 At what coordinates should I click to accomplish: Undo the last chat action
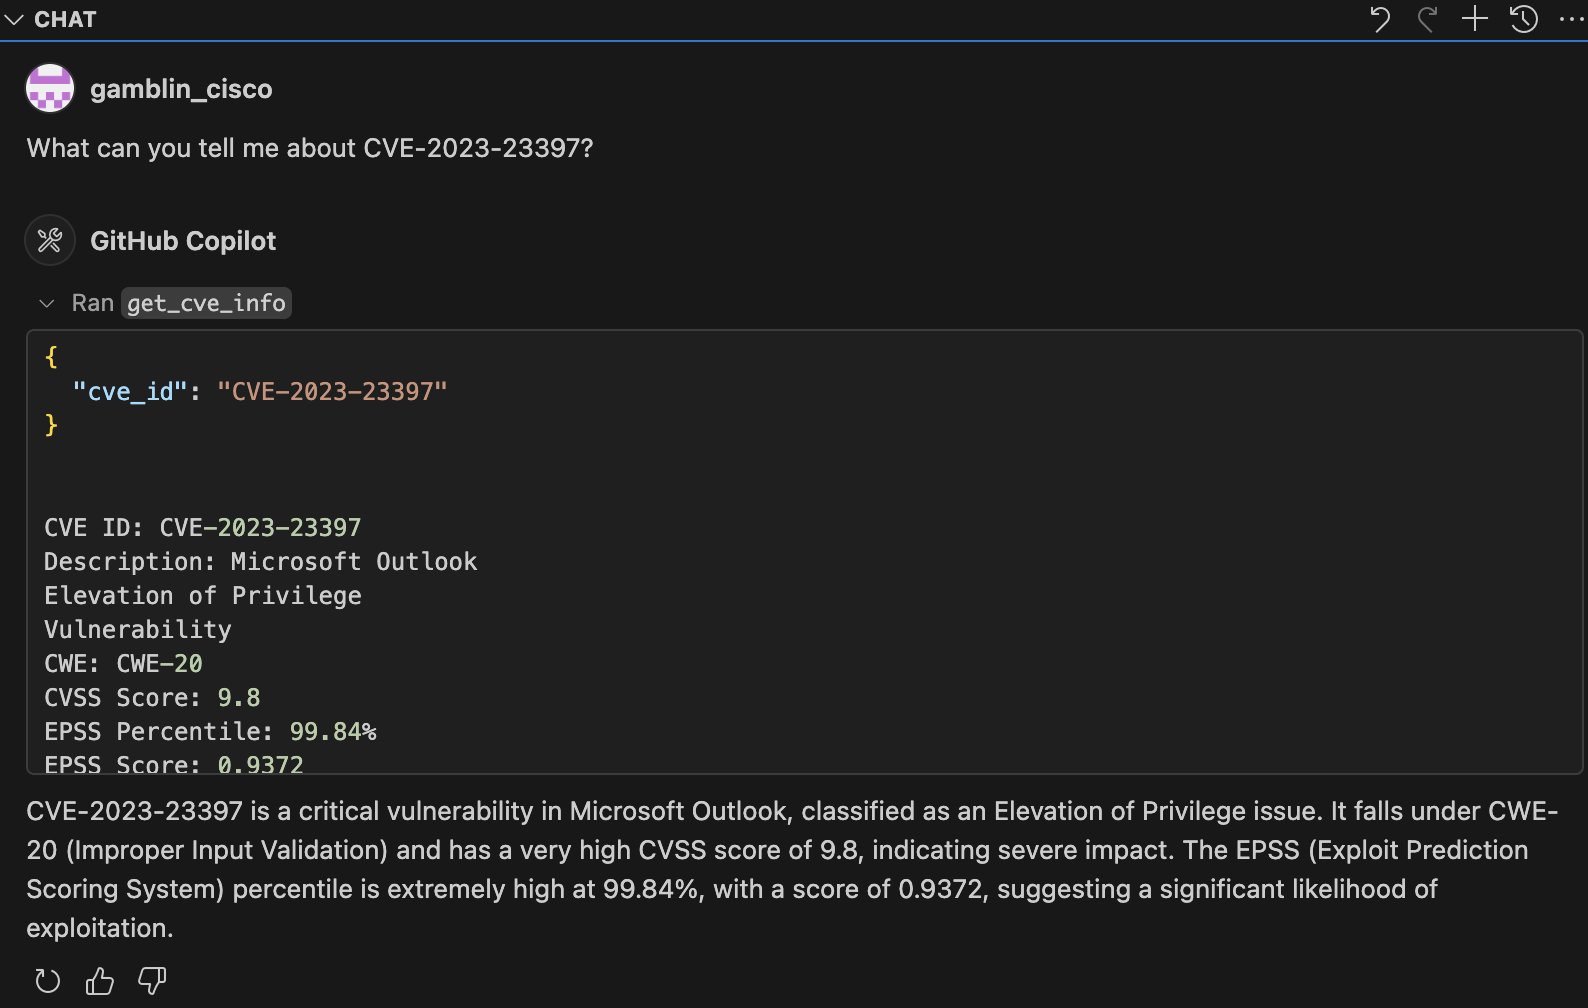click(x=1380, y=19)
